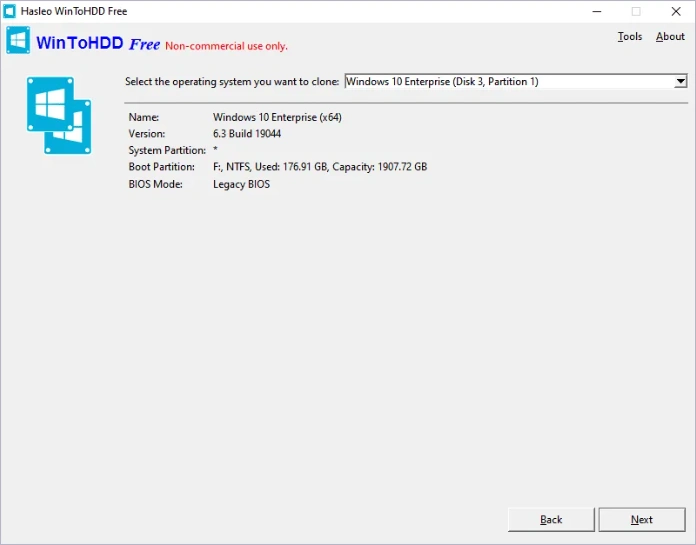696x545 pixels.
Task: Open the About menu
Action: pyautogui.click(x=670, y=36)
